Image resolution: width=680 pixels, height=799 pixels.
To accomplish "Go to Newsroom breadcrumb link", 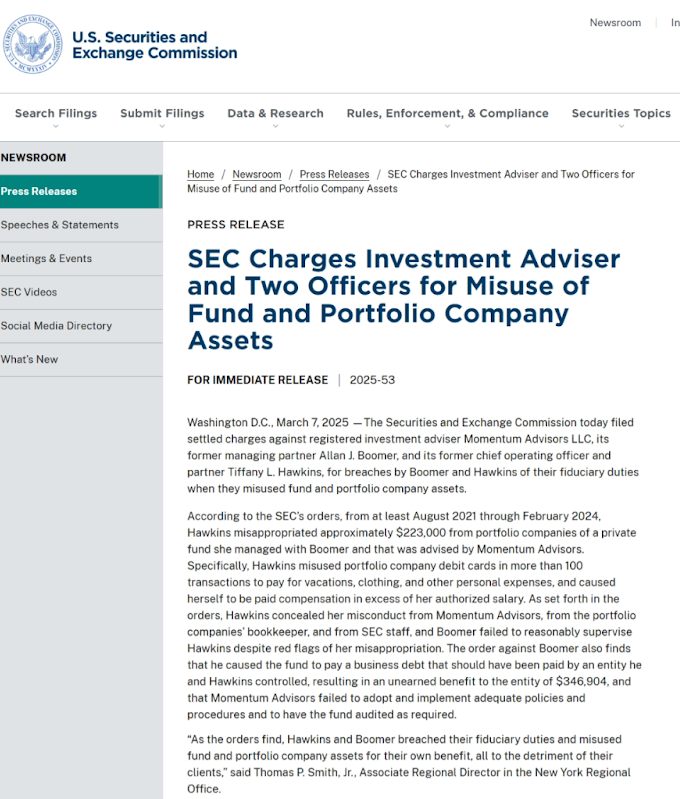I will click(256, 174).
